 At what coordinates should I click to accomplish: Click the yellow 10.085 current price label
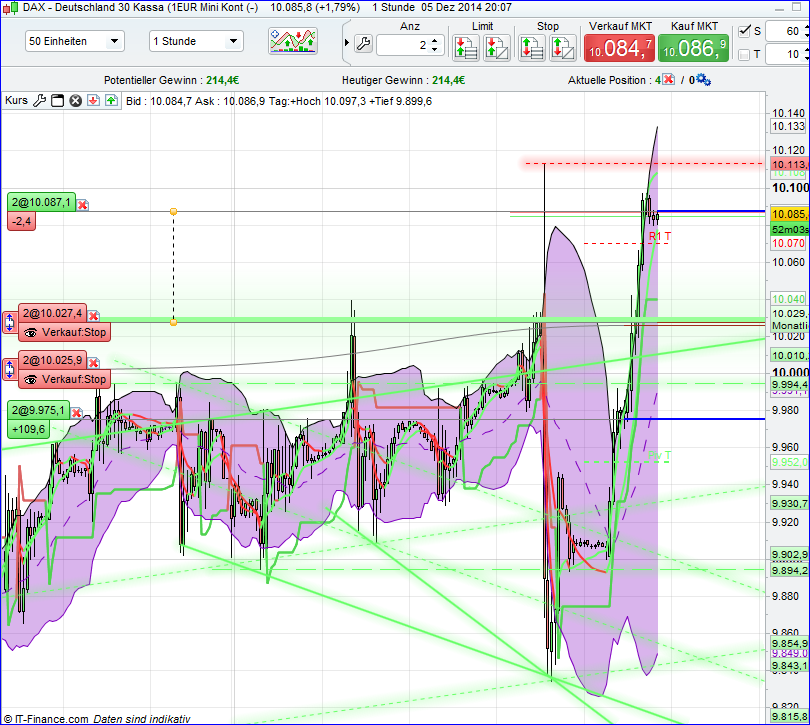789,214
